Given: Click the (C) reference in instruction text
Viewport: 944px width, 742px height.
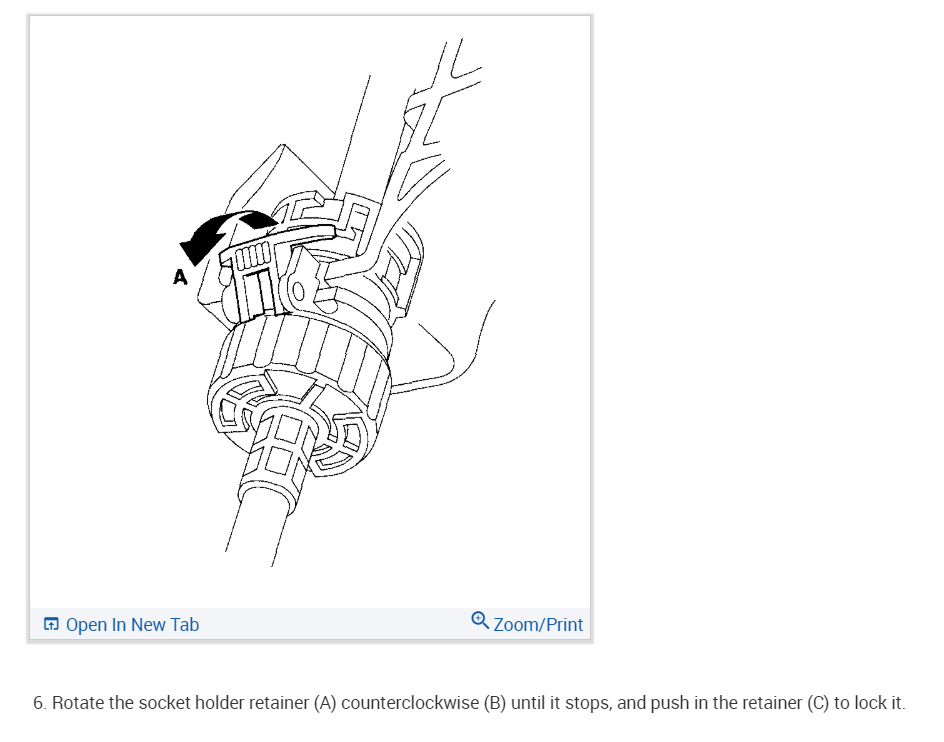Looking at the screenshot, I should (818, 703).
